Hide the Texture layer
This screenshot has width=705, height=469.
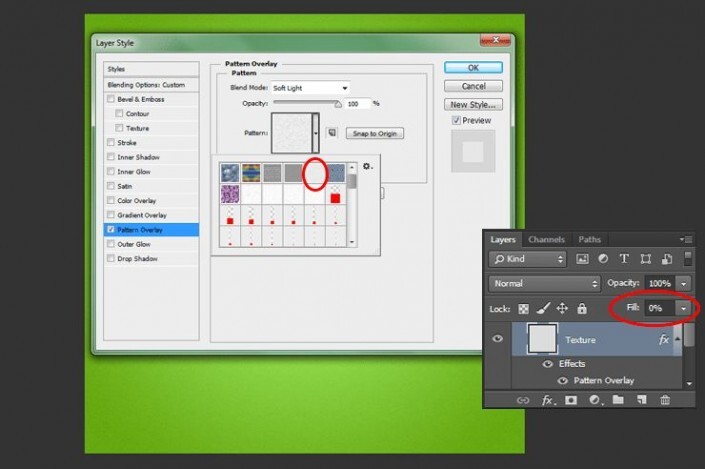(x=497, y=340)
